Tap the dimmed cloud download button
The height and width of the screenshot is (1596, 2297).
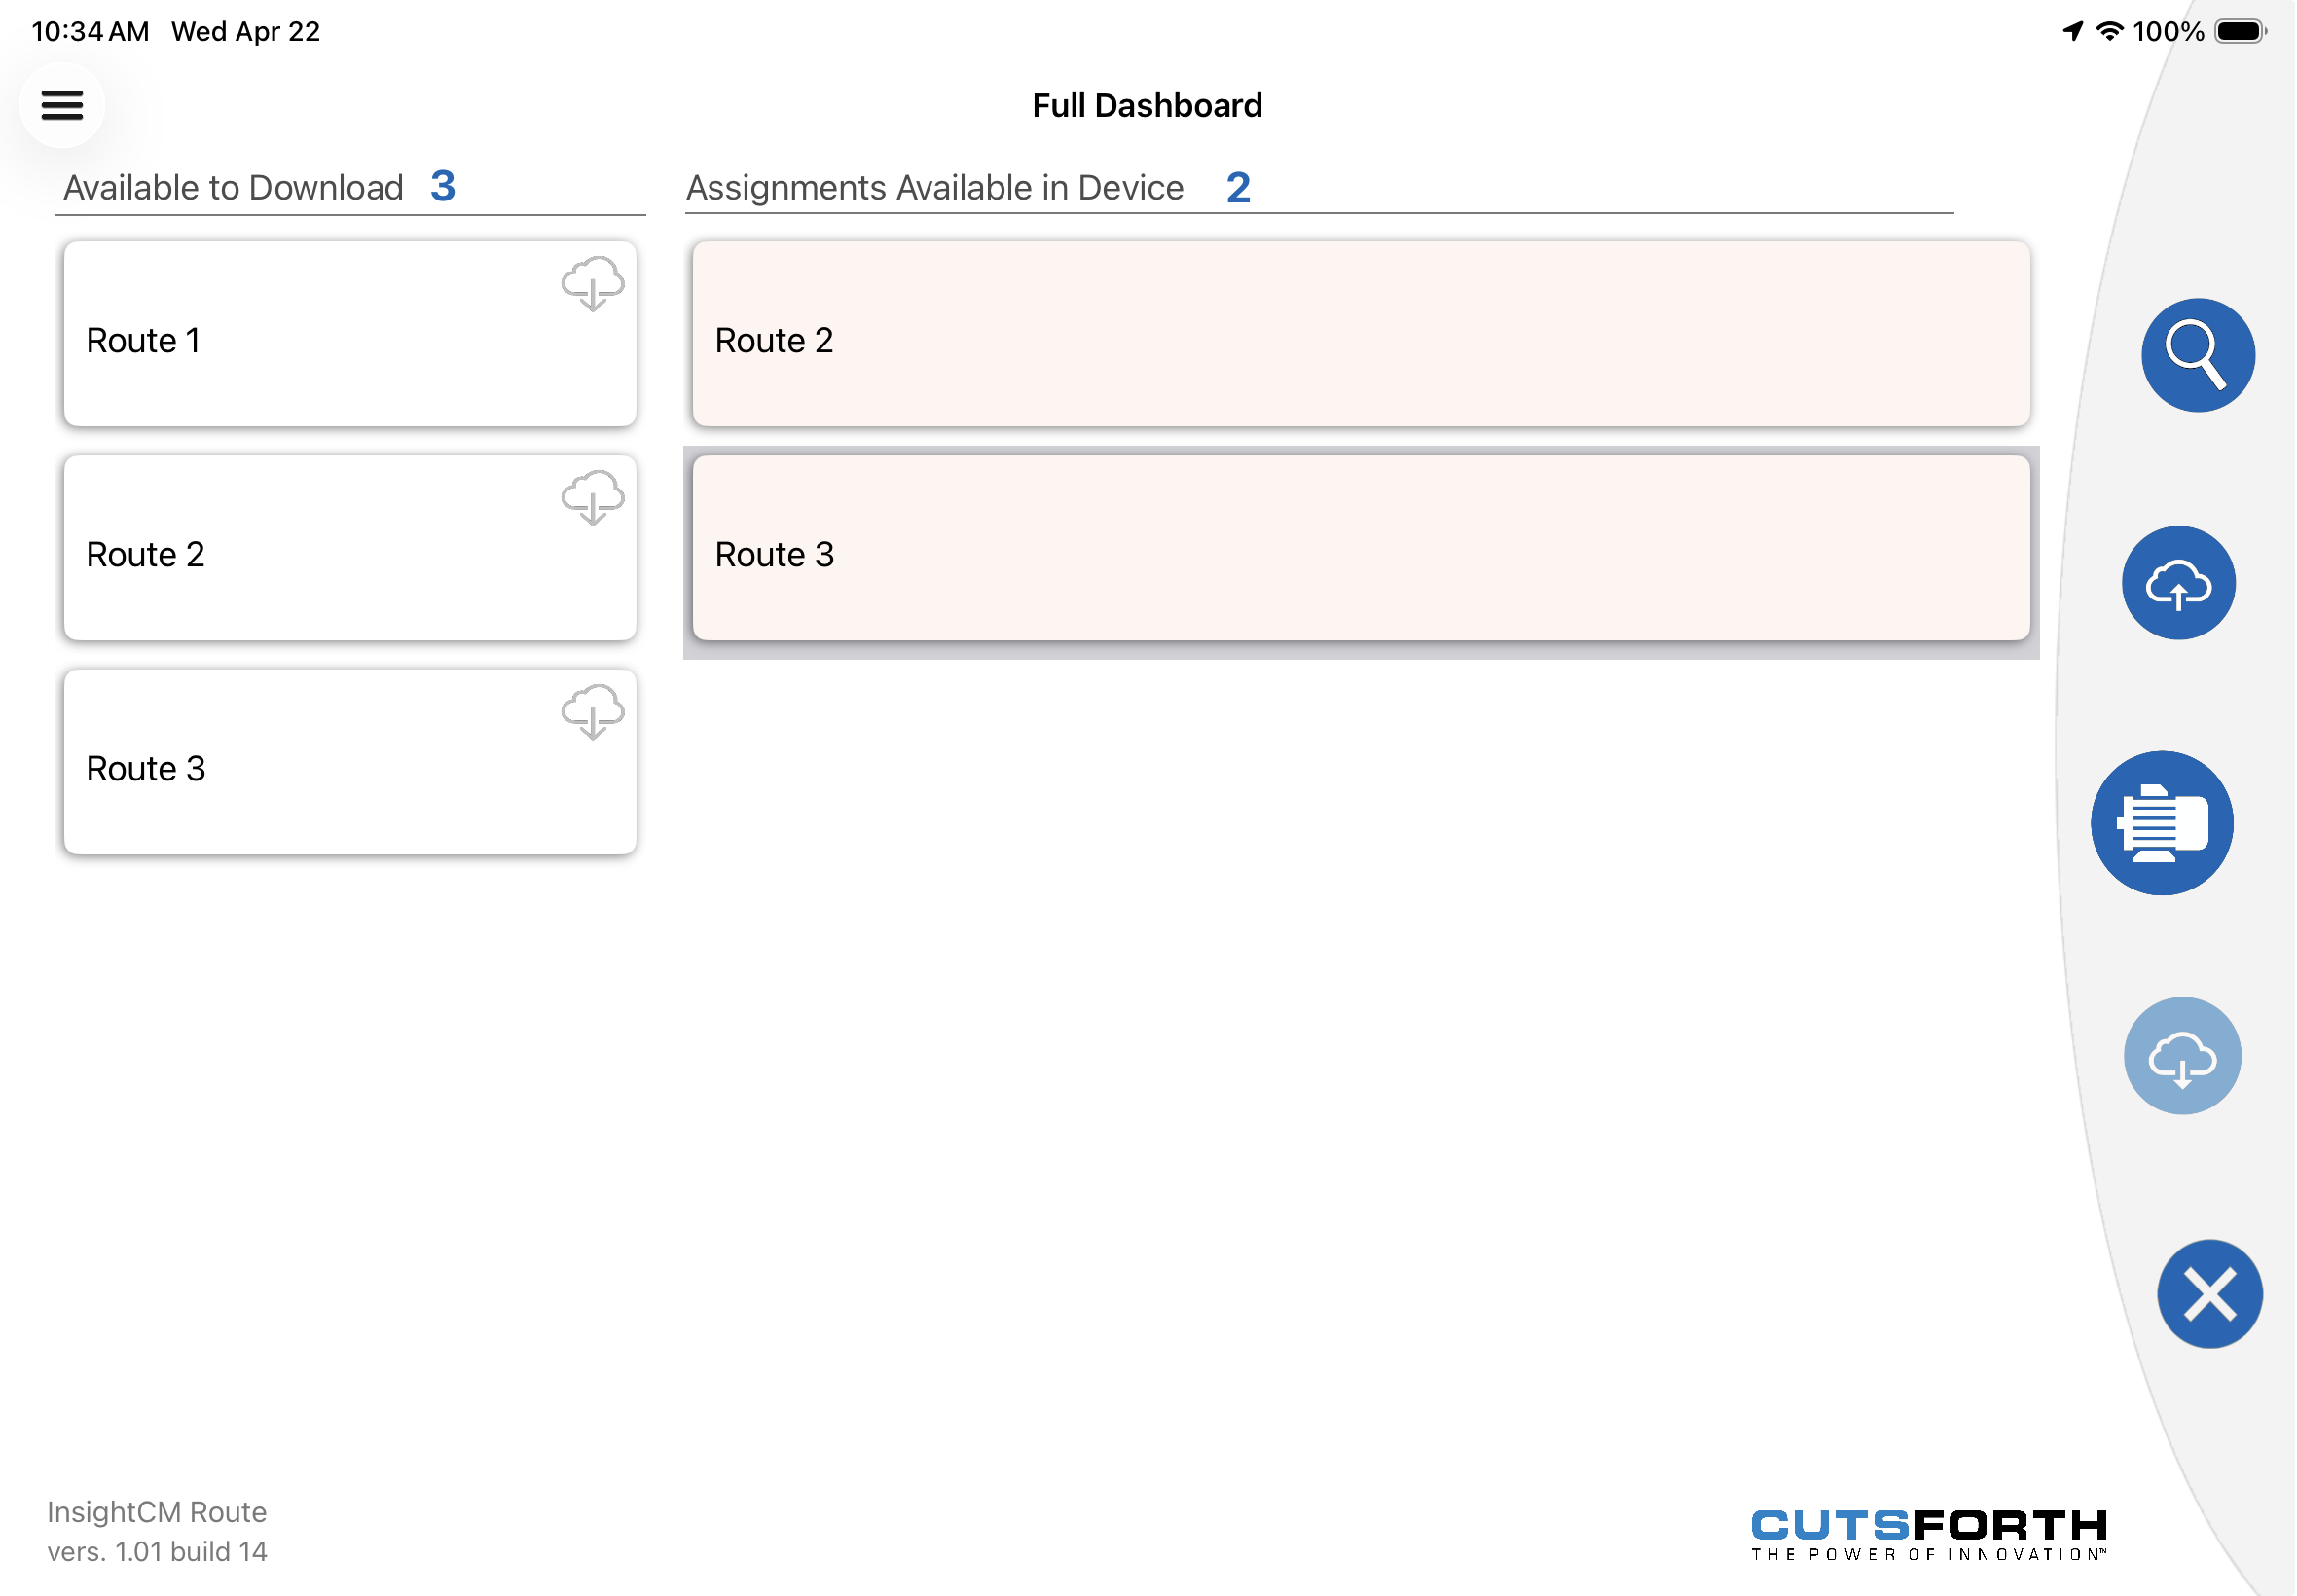(x=2182, y=1056)
